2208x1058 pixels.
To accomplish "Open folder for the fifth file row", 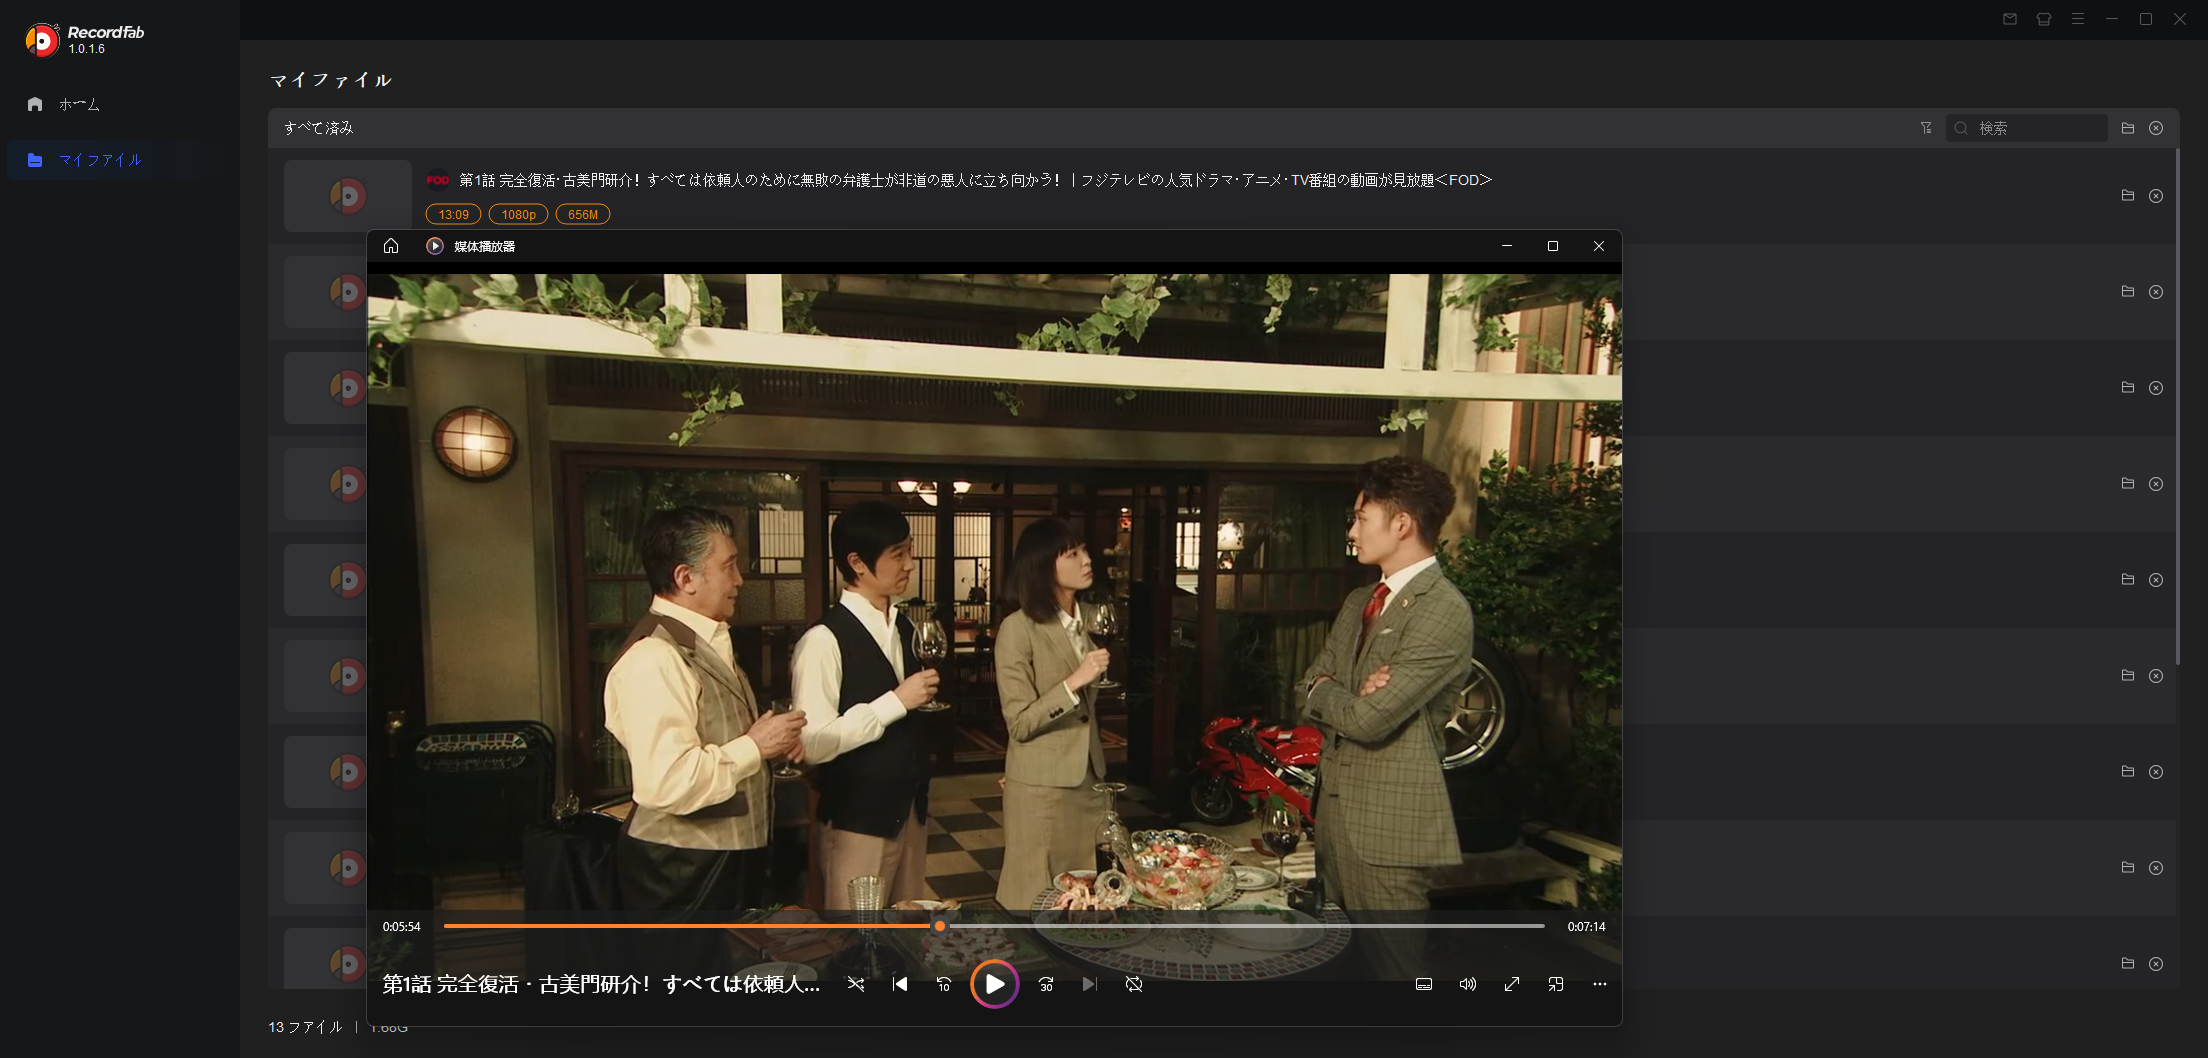I will (2128, 580).
